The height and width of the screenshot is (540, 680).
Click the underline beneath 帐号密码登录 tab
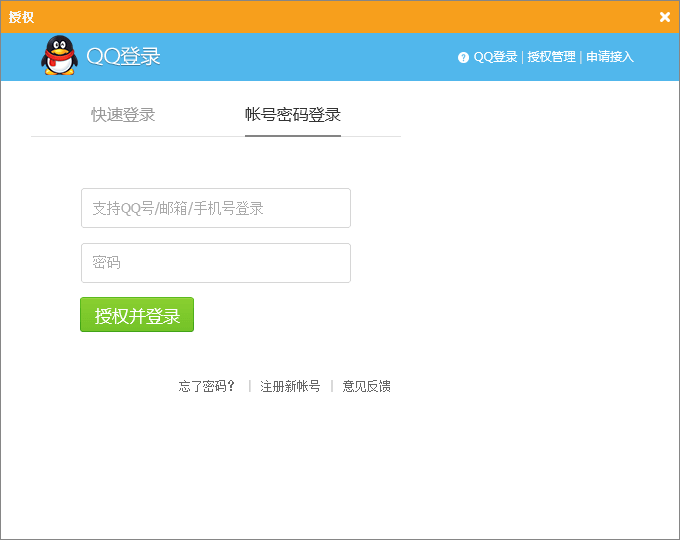[293, 135]
